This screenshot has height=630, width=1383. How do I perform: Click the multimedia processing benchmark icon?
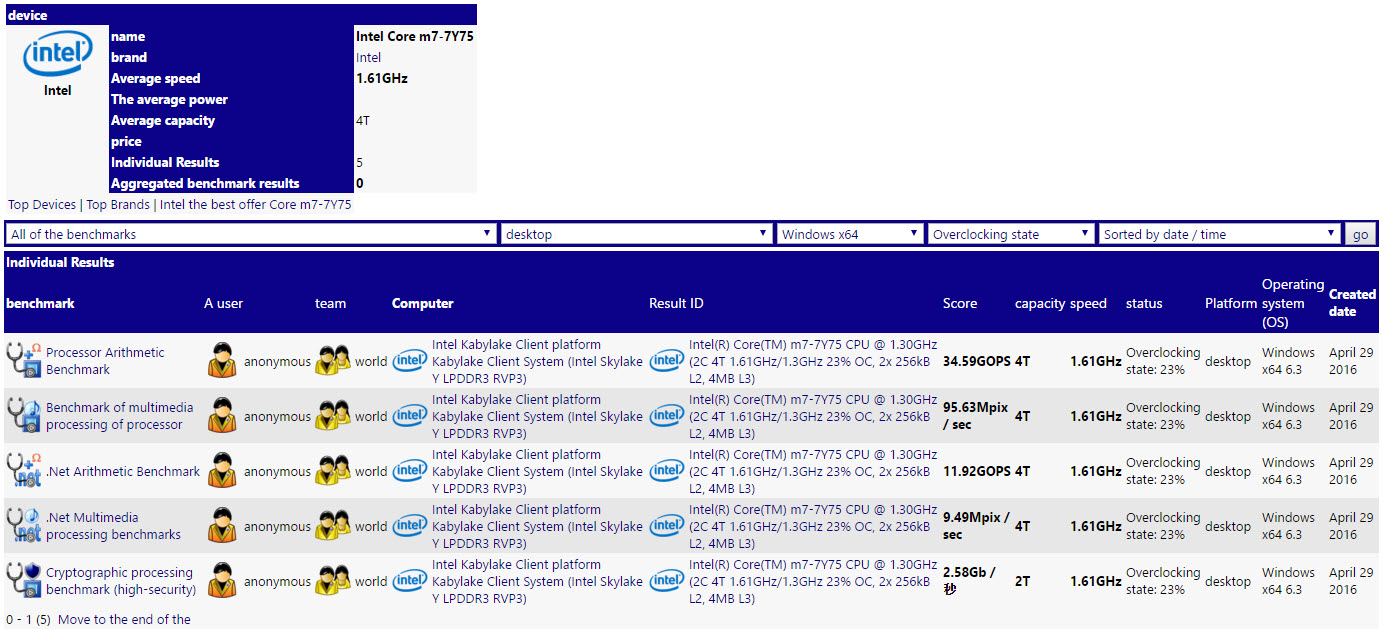coord(24,416)
